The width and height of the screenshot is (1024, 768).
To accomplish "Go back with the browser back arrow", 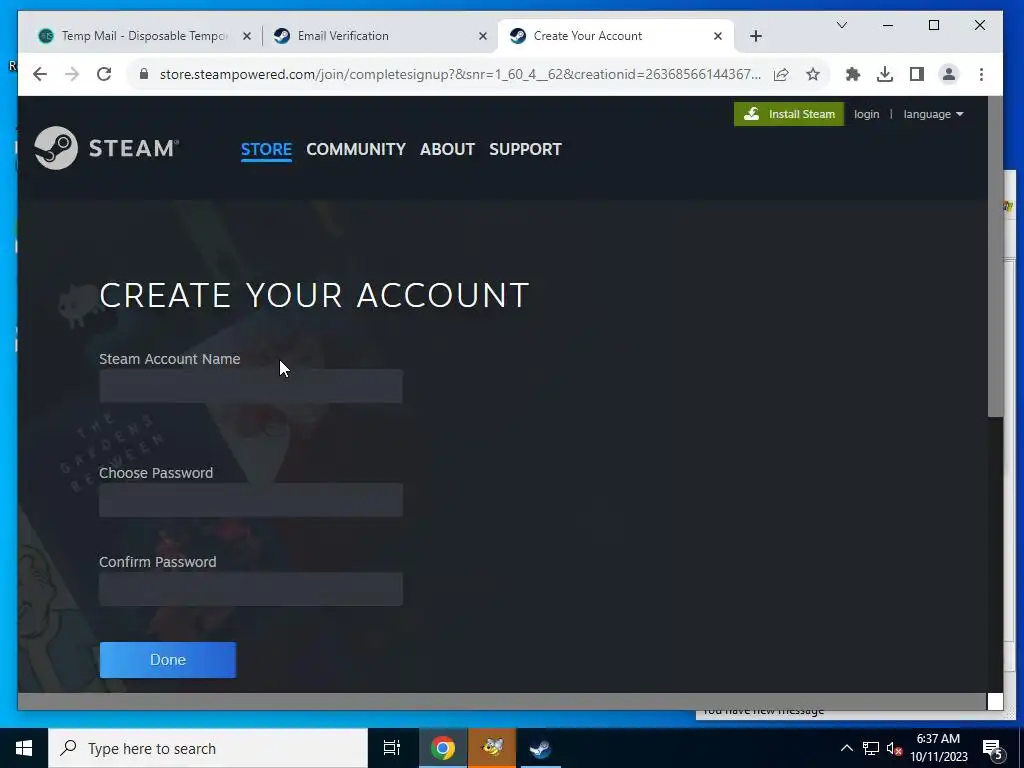I will [x=40, y=74].
